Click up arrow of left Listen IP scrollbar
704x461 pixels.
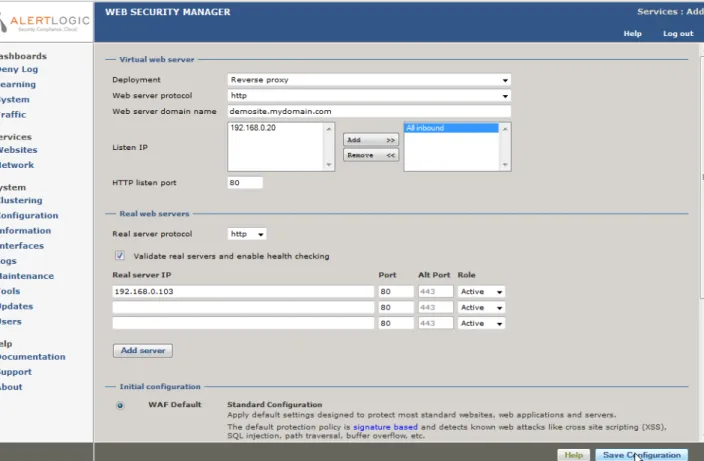pos(329,129)
